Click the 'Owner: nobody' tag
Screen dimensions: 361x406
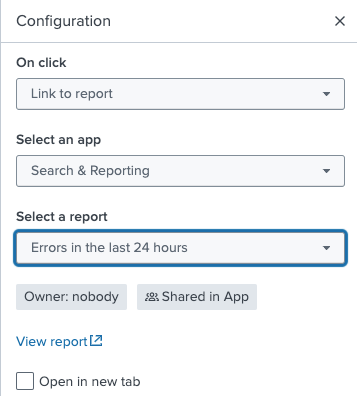71,297
